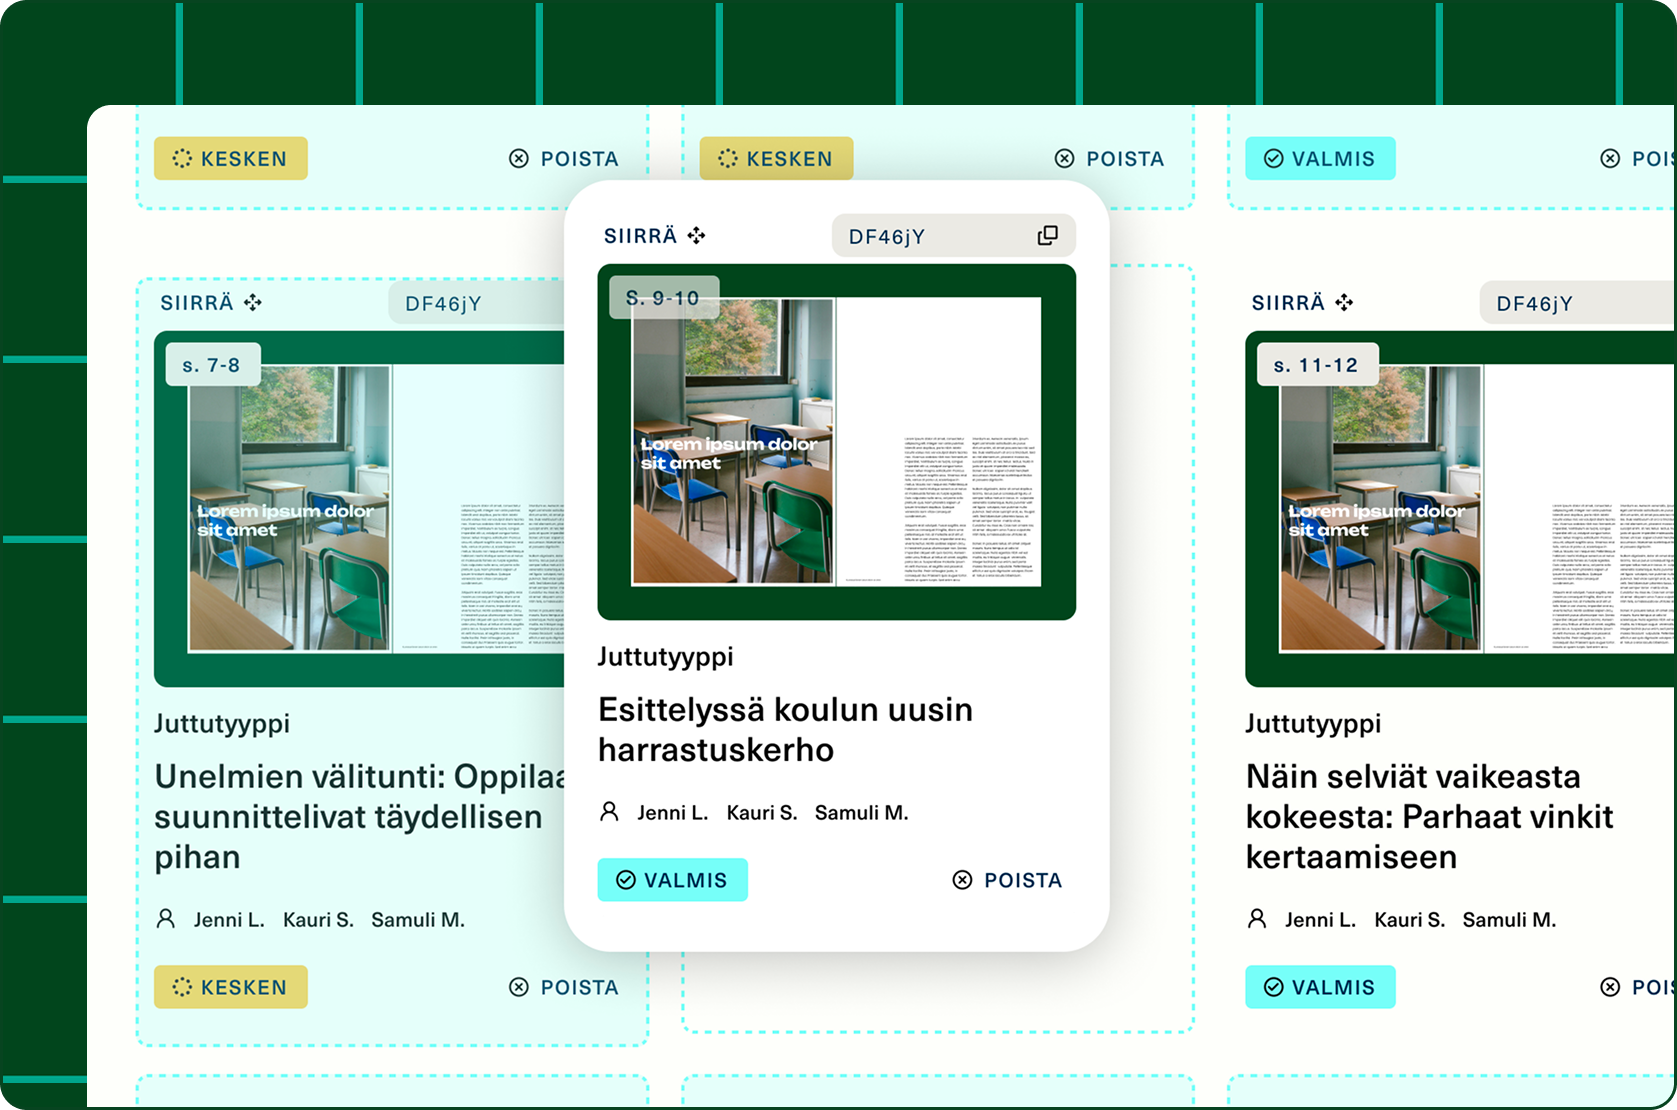Click the DF46jY code field on the s. 11-12 card
The height and width of the screenshot is (1110, 1677).
(1578, 303)
